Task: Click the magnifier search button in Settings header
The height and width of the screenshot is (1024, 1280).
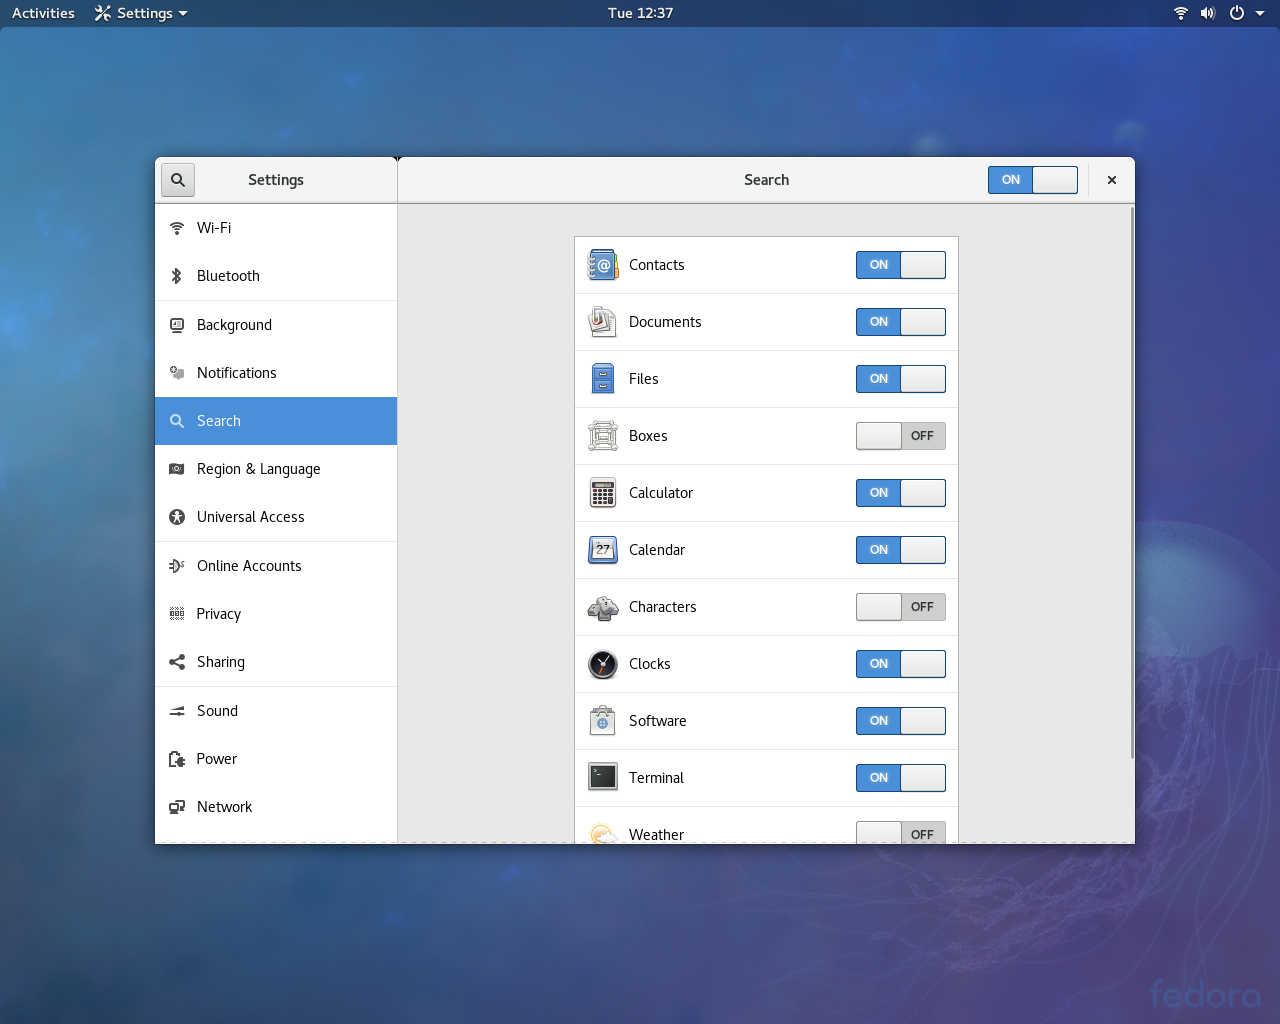Action: click(x=177, y=180)
